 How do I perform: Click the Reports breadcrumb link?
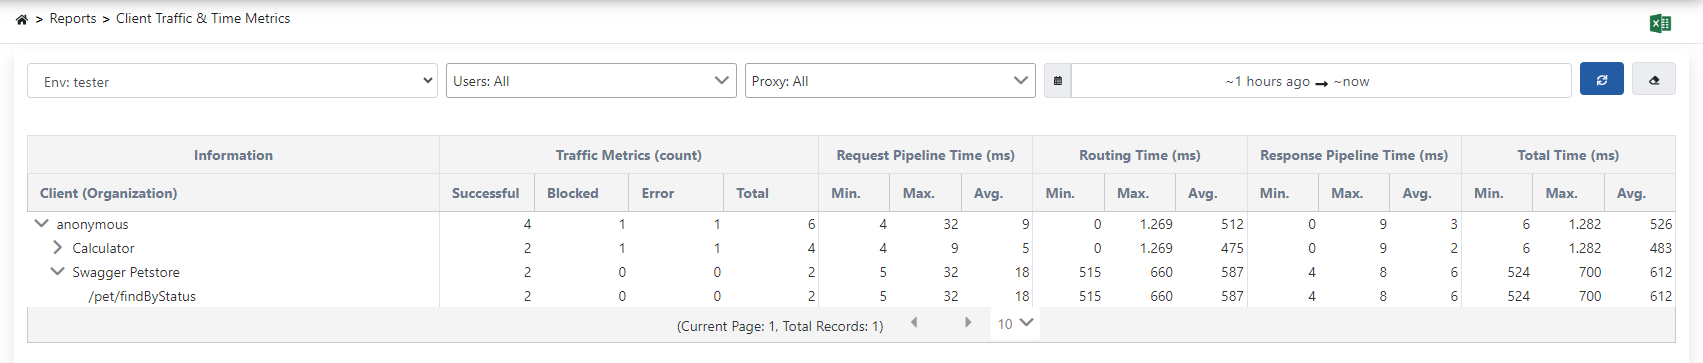(x=73, y=19)
